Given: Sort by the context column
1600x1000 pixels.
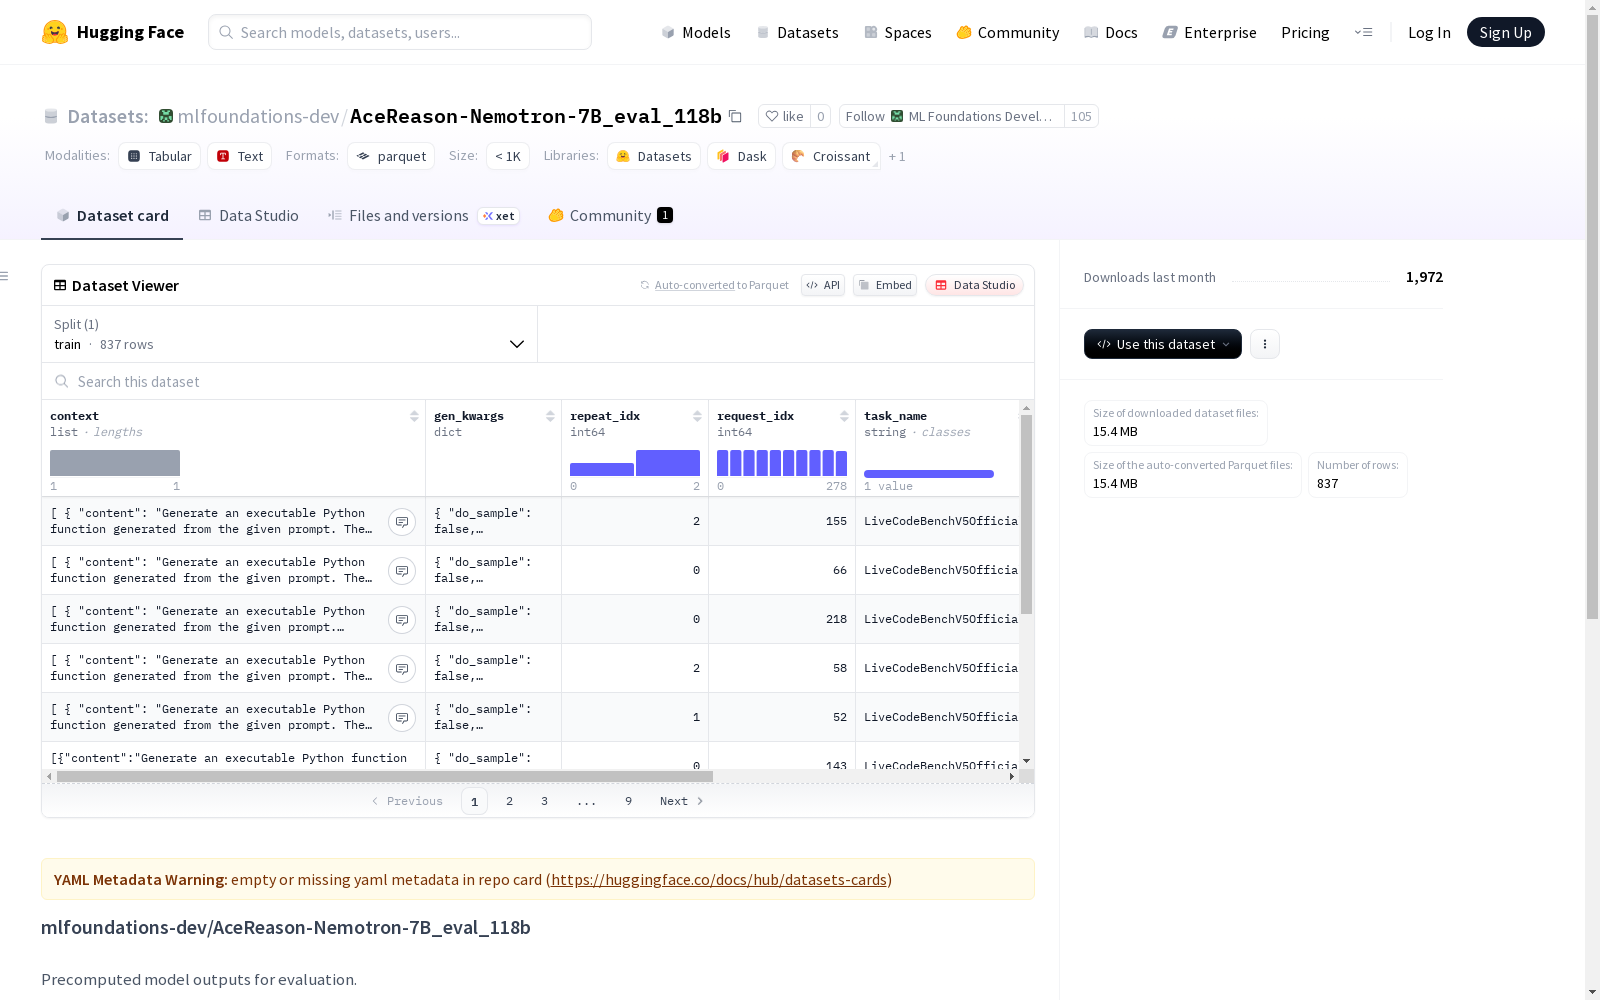Looking at the screenshot, I should click(x=414, y=416).
